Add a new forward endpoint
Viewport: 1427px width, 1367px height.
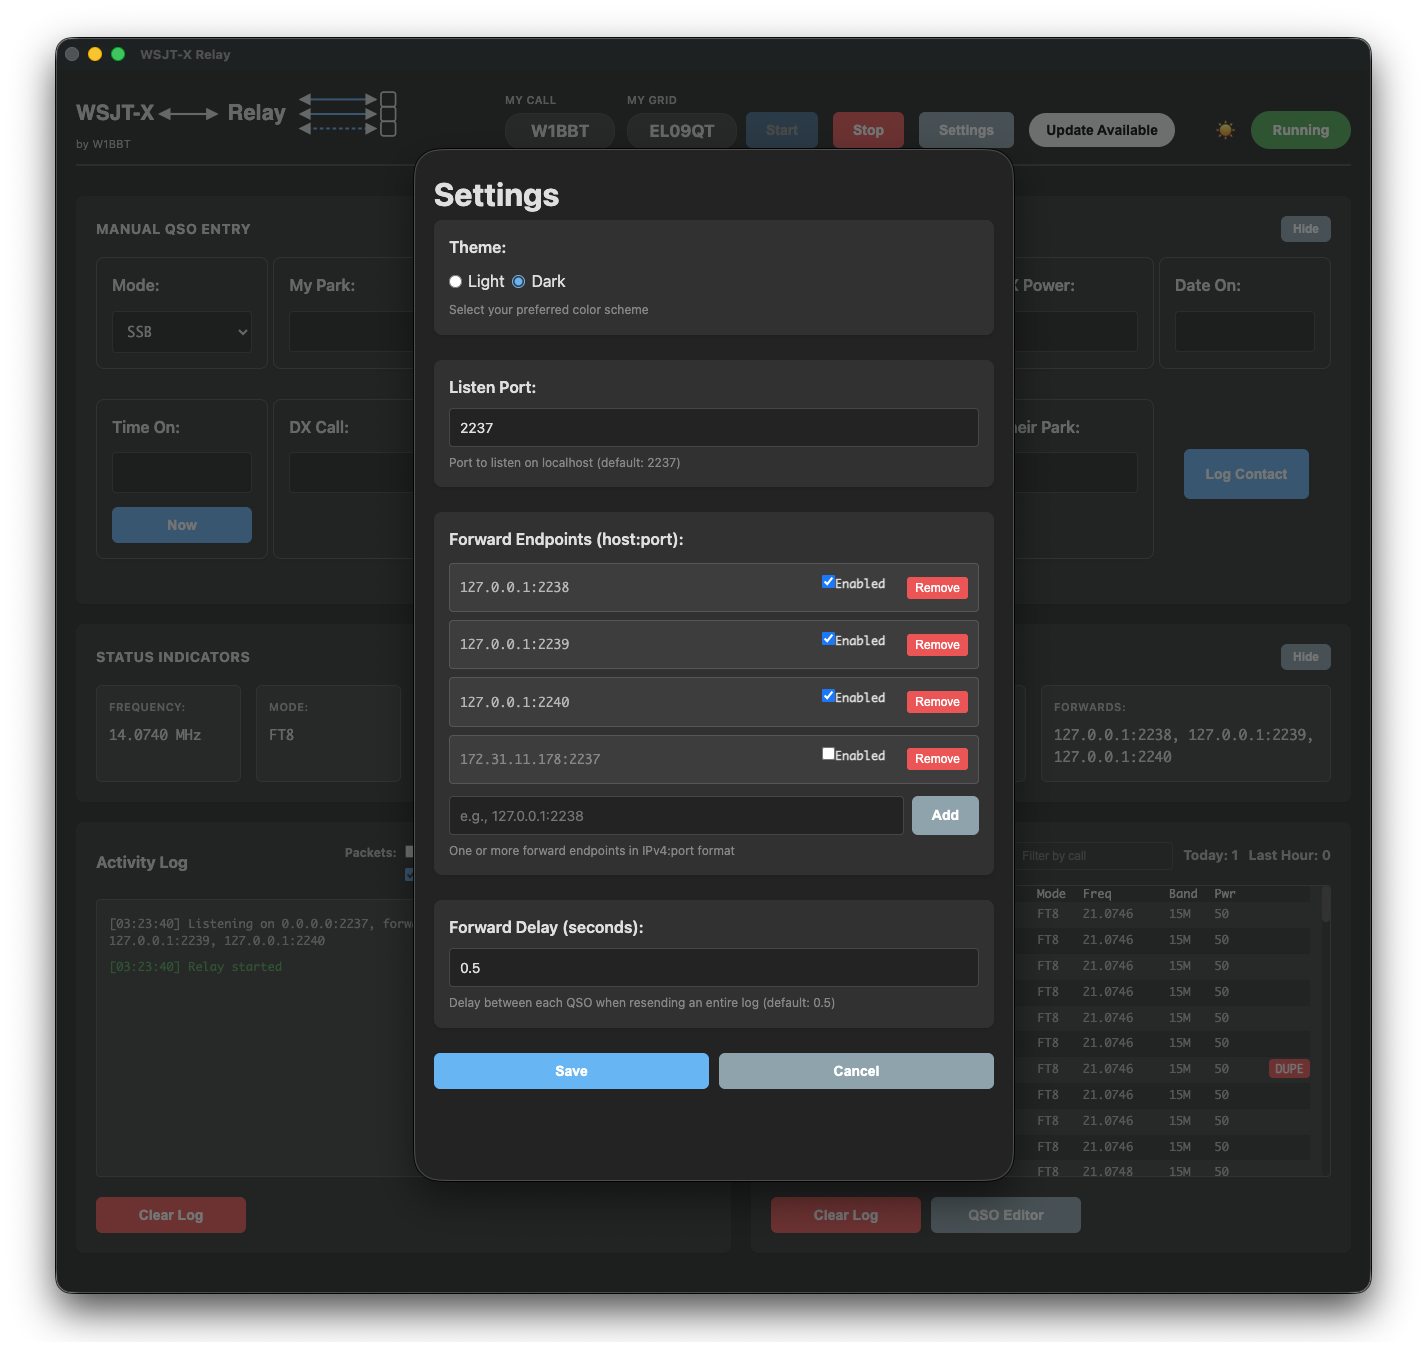click(x=944, y=815)
